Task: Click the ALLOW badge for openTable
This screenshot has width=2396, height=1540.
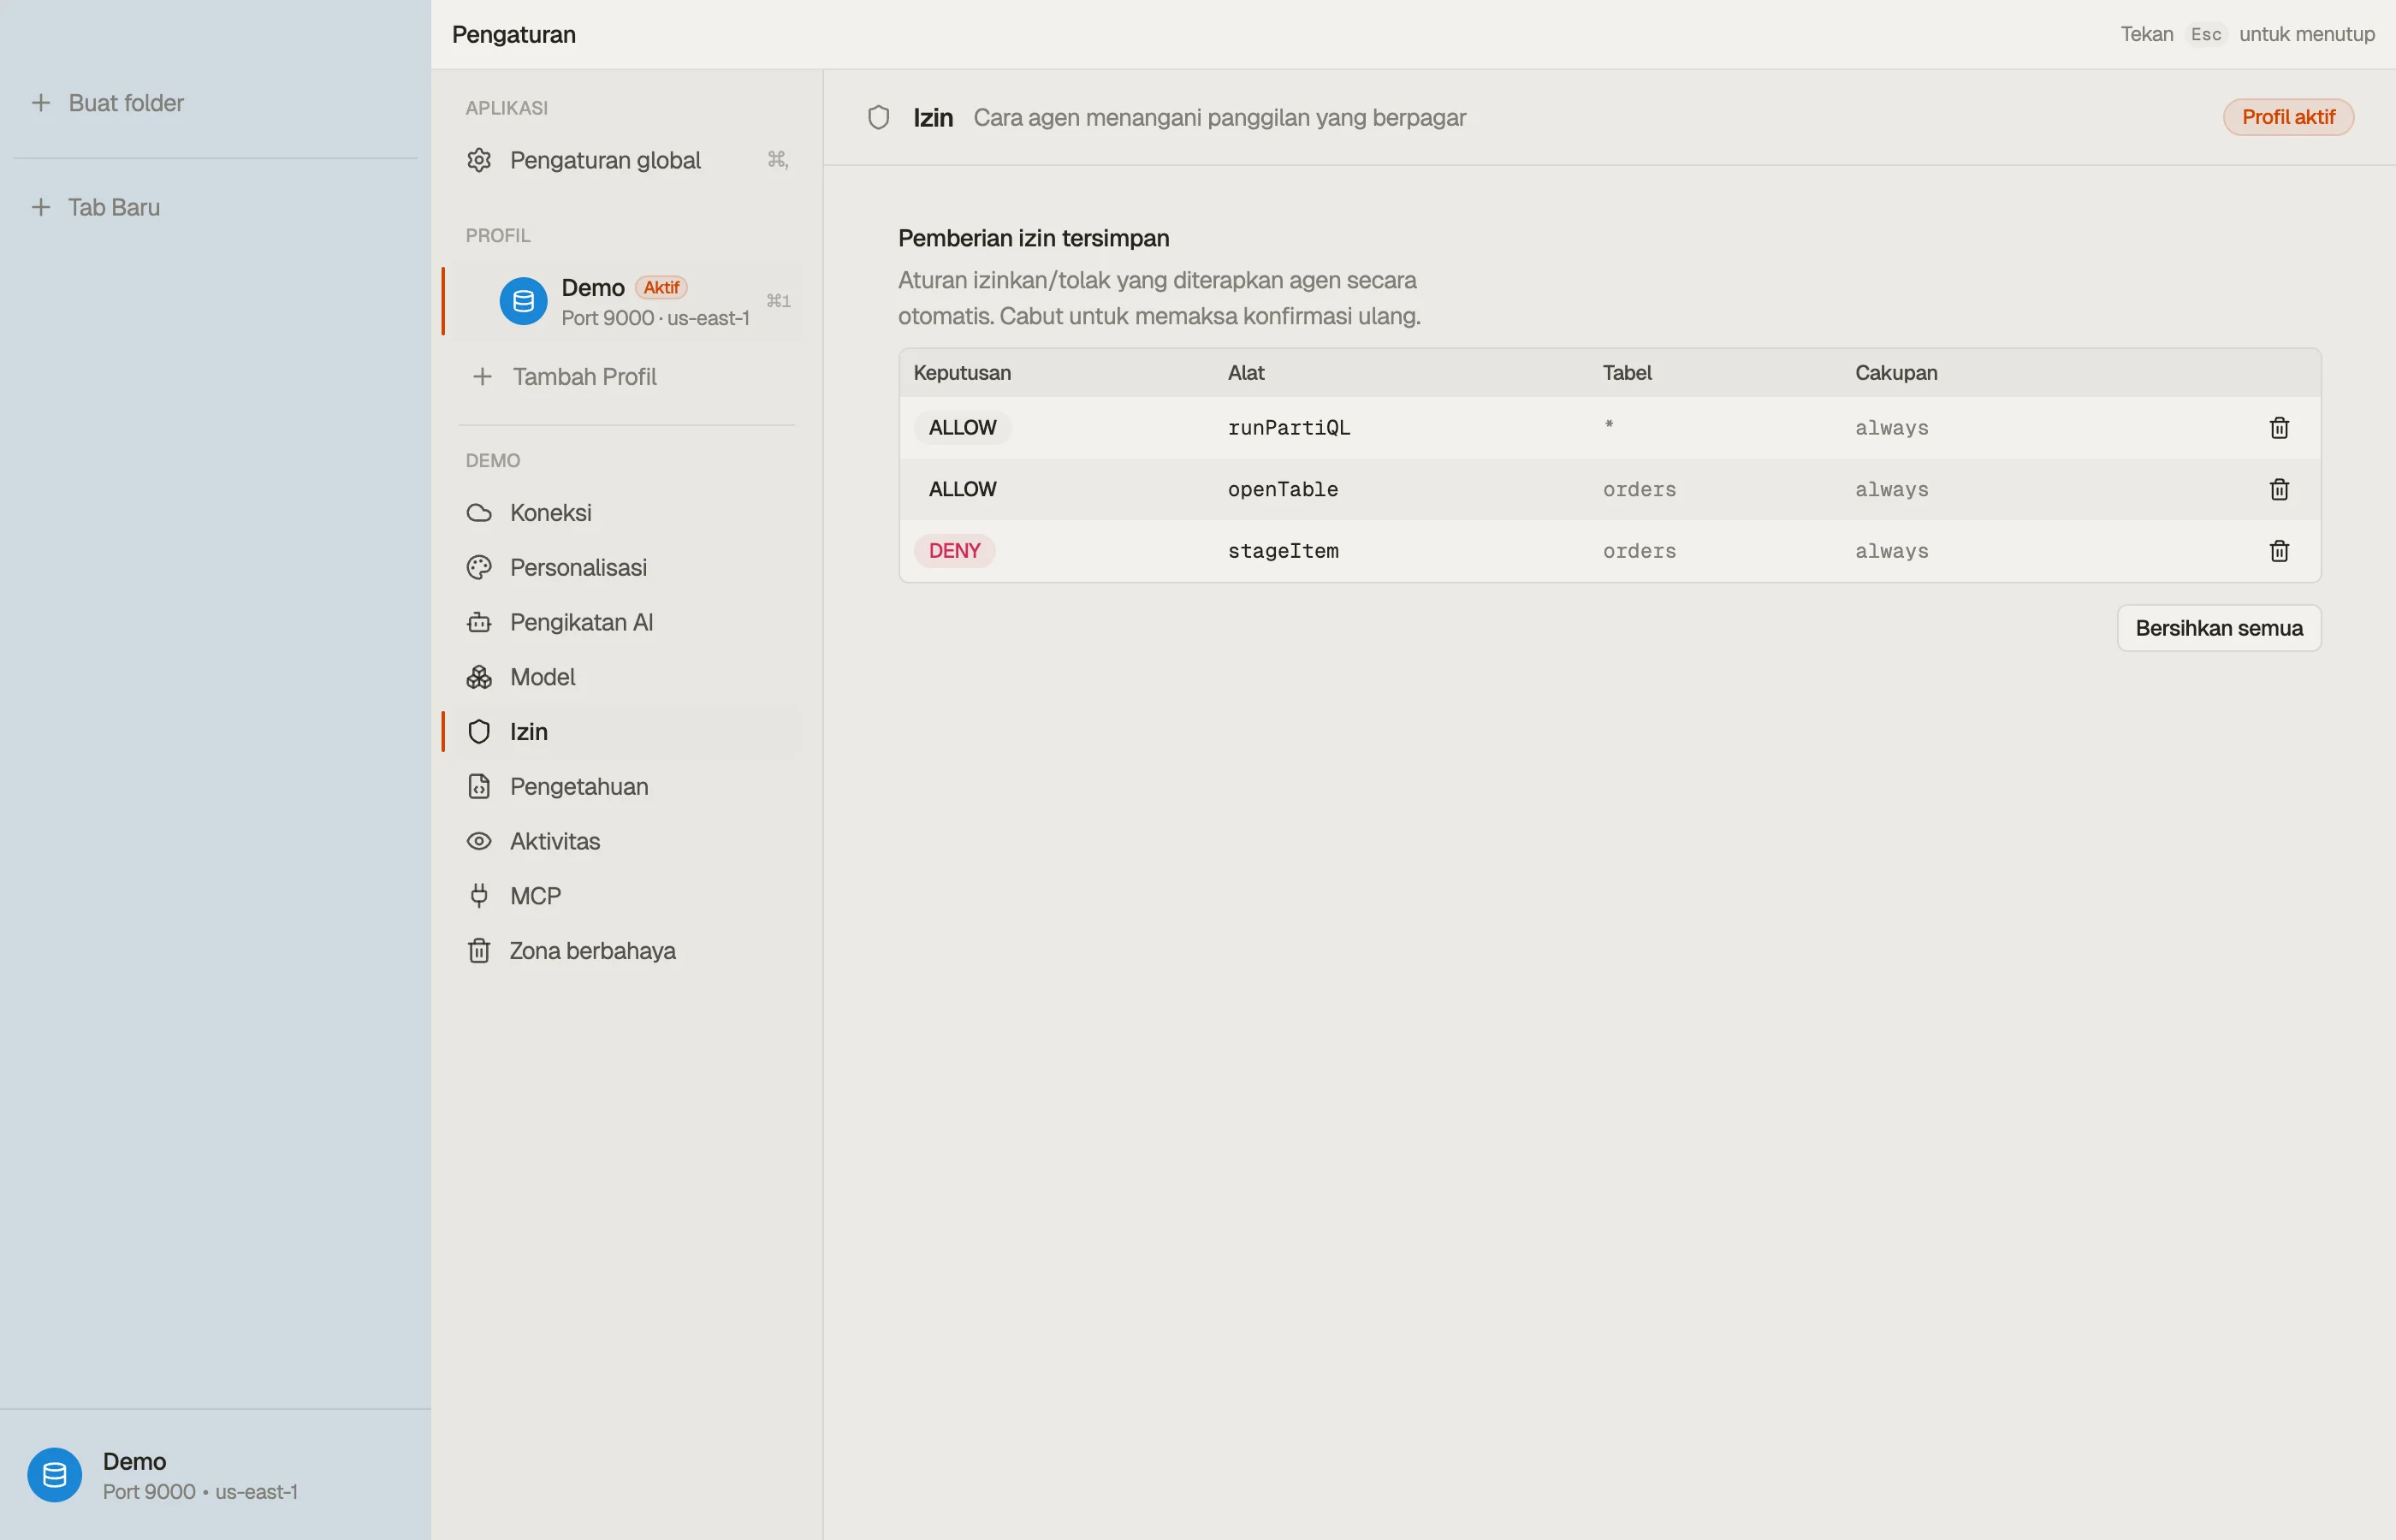Action: (962, 489)
